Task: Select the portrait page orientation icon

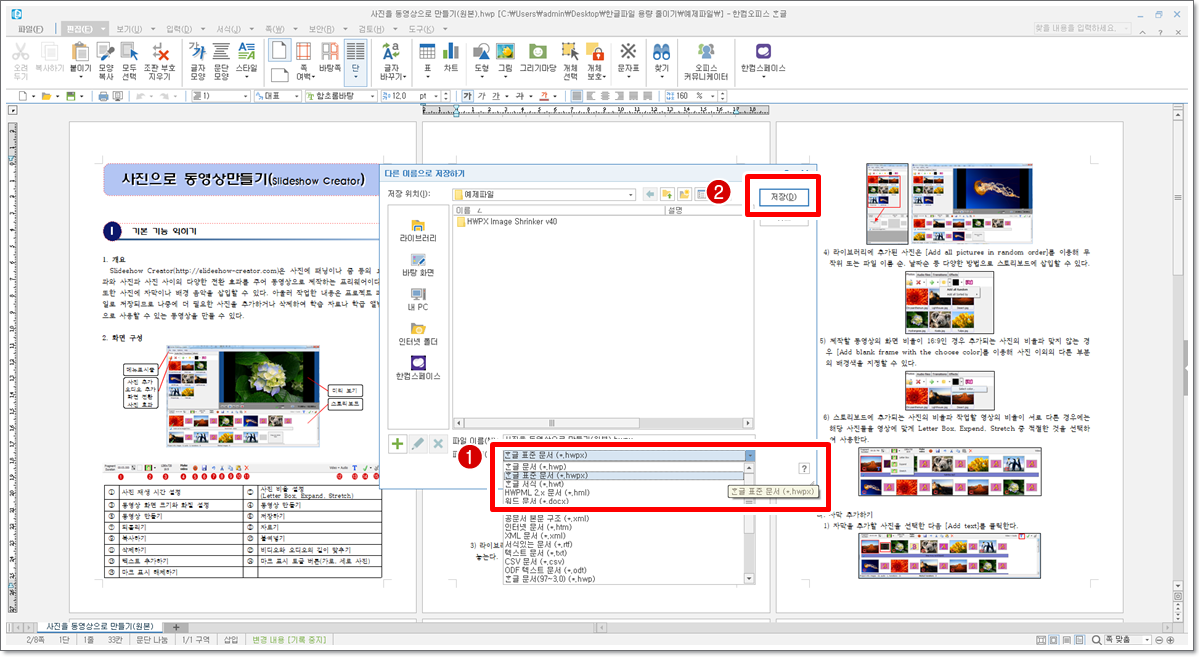Action: (280, 50)
